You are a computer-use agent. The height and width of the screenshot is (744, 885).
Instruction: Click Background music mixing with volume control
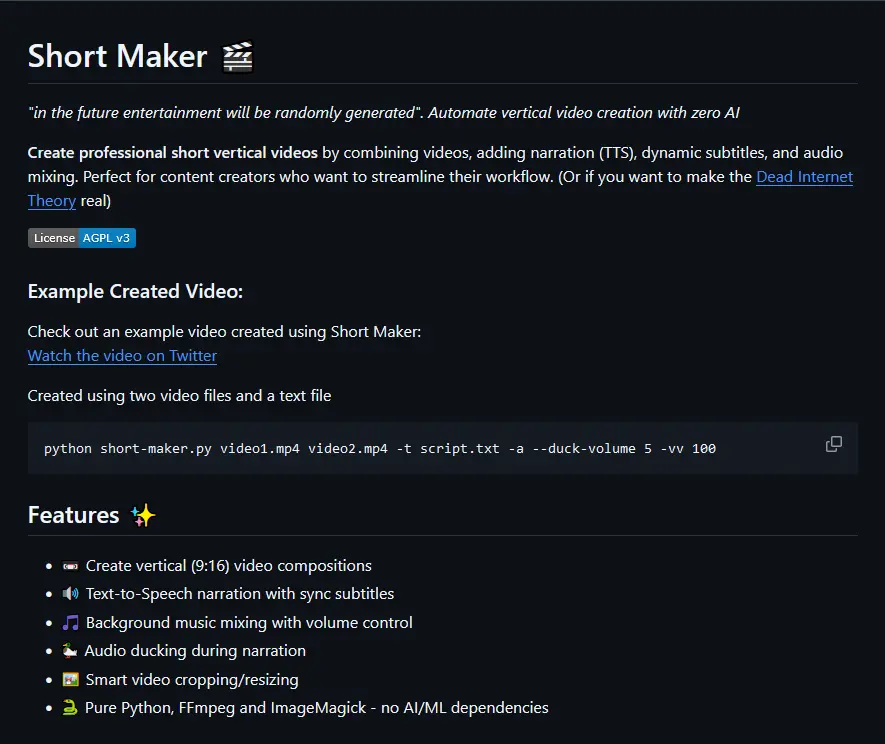[x=249, y=623]
